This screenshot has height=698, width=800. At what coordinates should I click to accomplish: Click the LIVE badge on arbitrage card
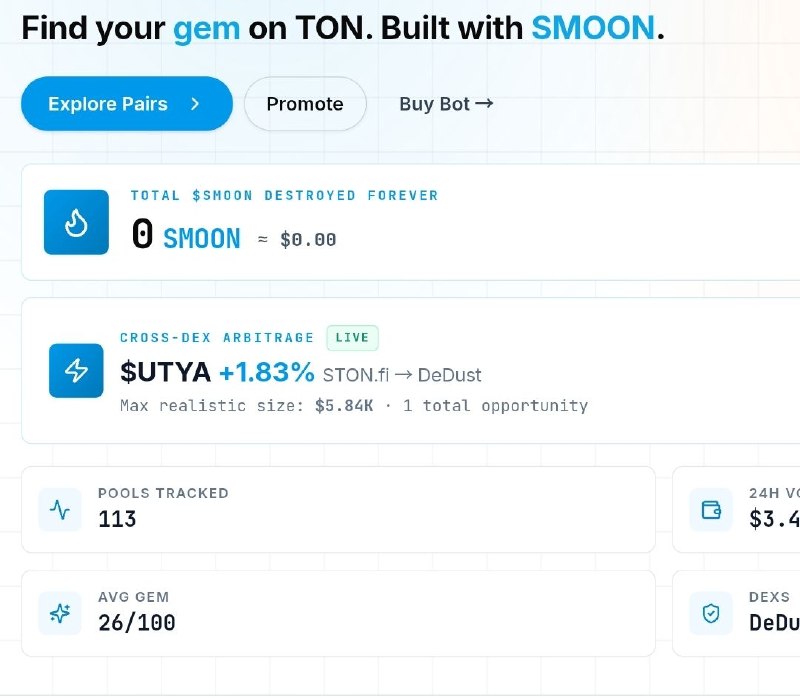pyautogui.click(x=353, y=338)
